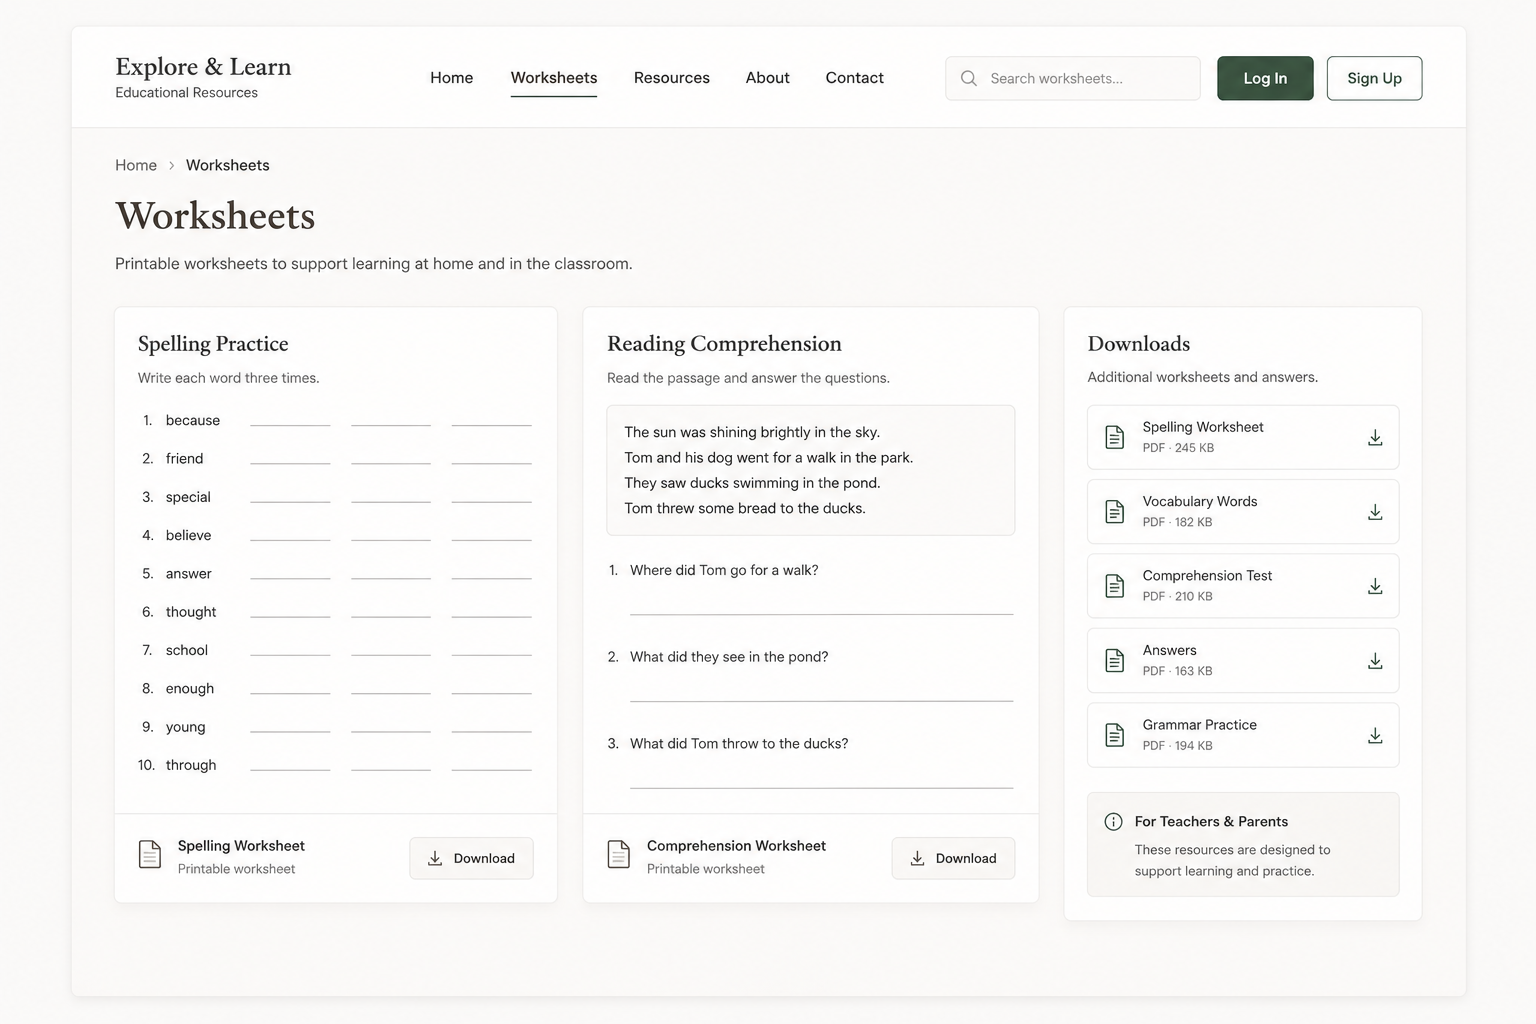1536x1024 pixels.
Task: Click the spelling word 'young'
Action: [185, 727]
